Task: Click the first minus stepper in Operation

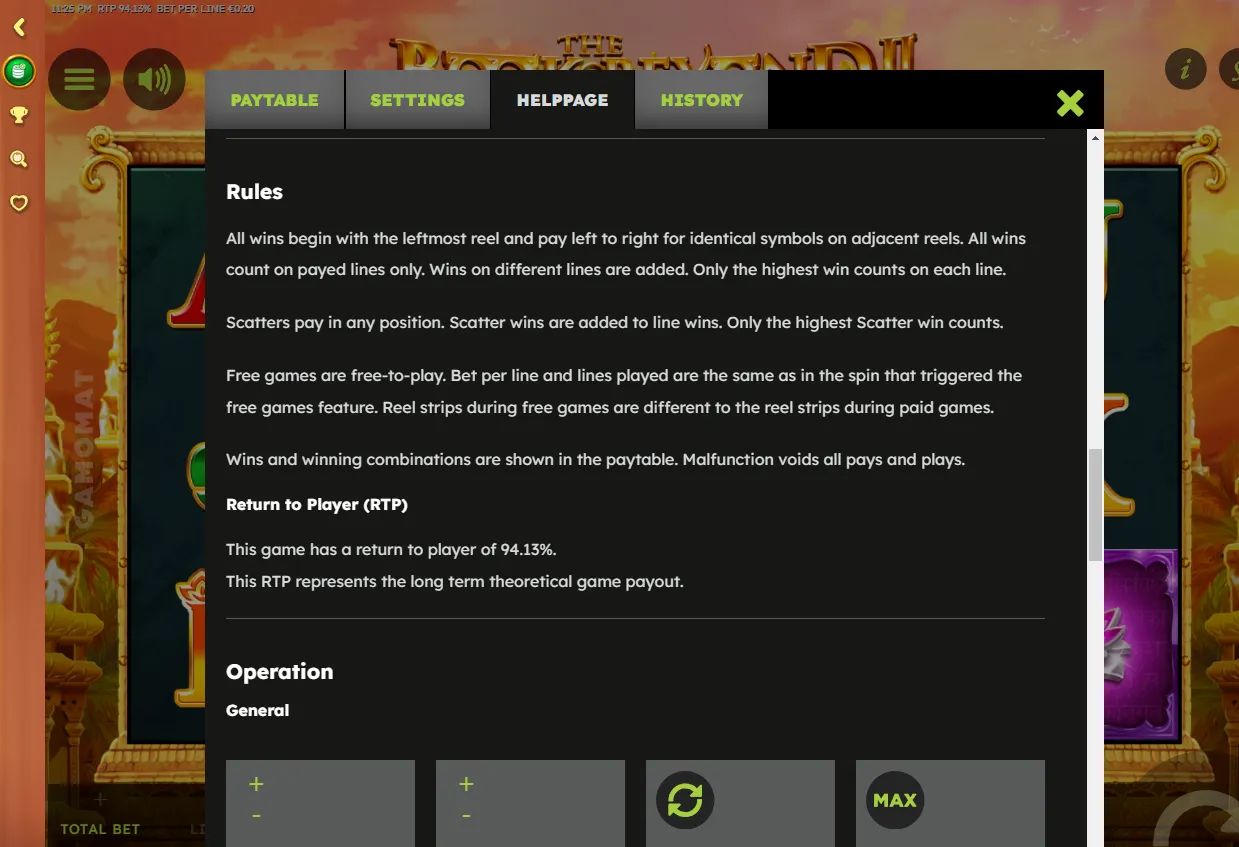Action: tap(256, 816)
